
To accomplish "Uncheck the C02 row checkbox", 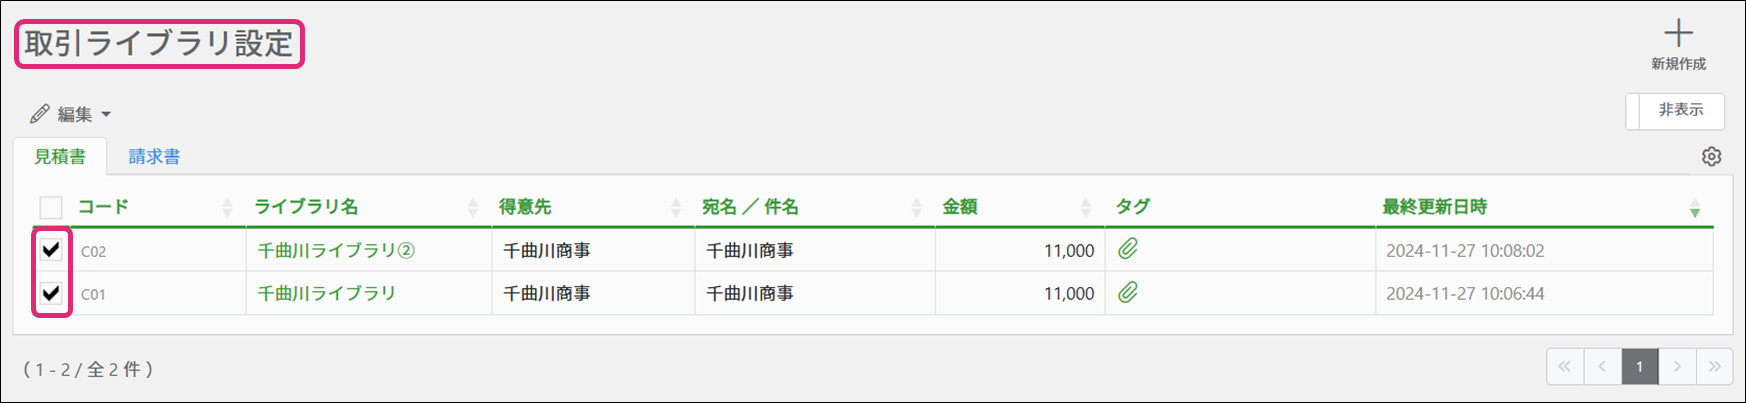I will pos(51,250).
